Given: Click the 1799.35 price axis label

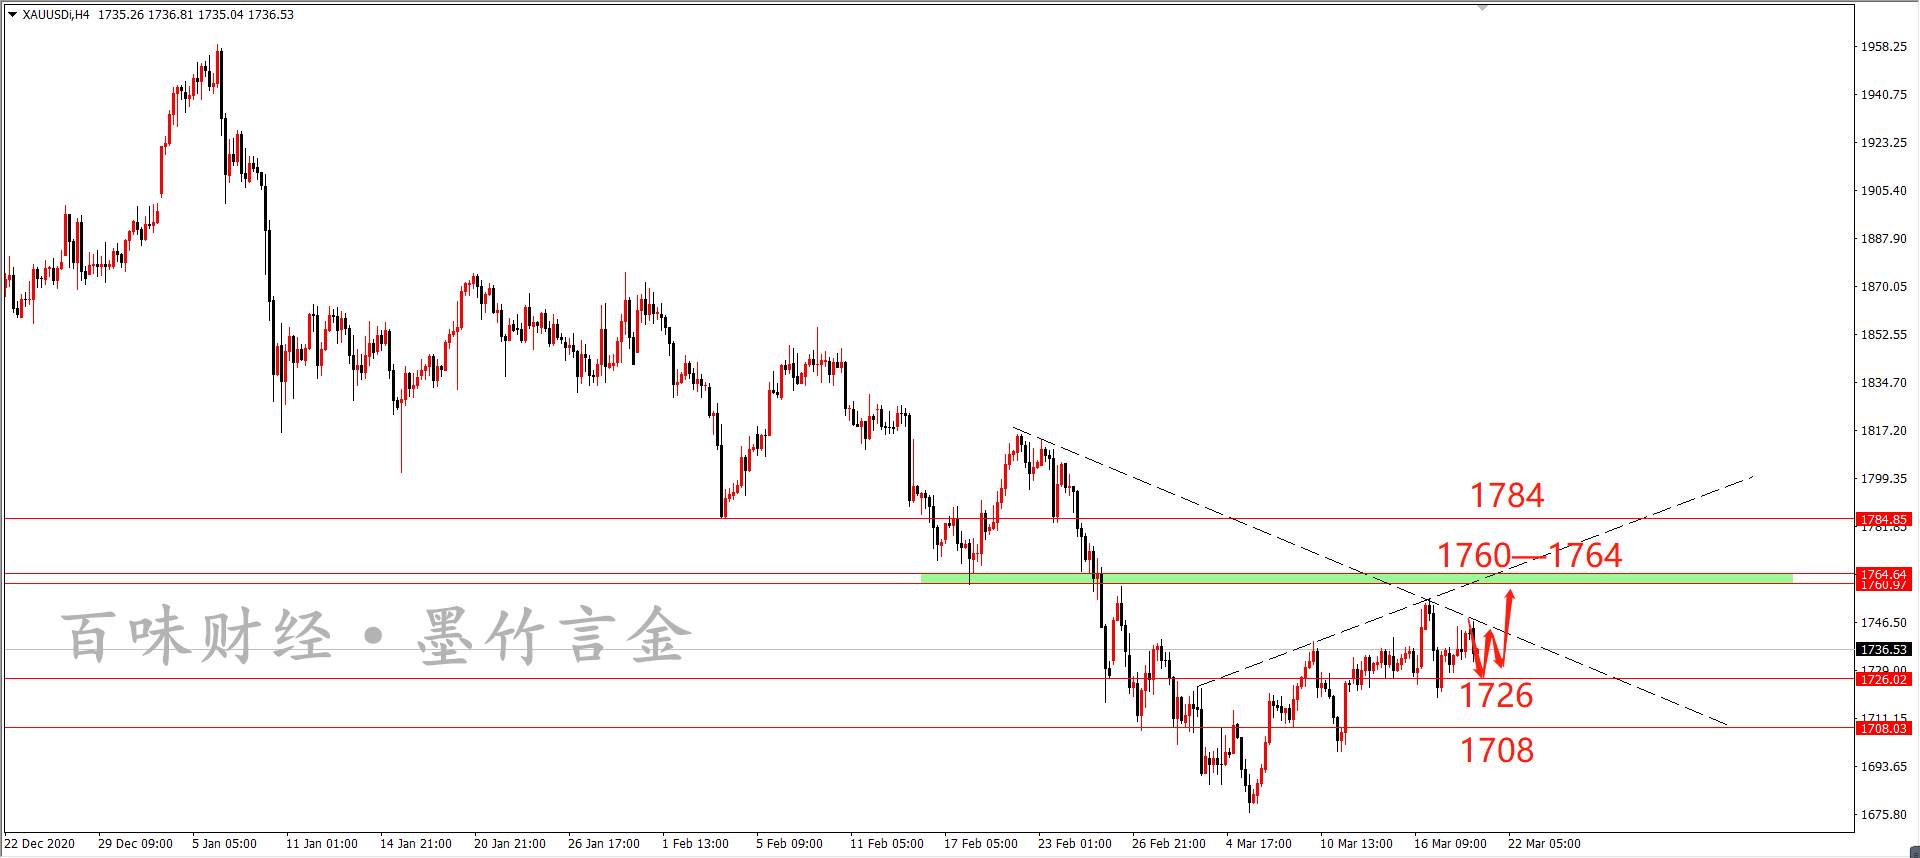Looking at the screenshot, I should (1883, 479).
